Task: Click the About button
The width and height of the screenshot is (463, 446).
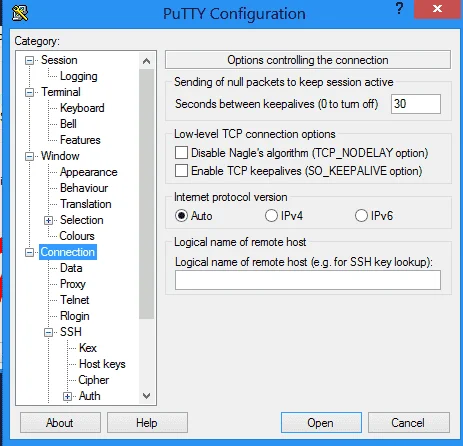Action: 60,423
